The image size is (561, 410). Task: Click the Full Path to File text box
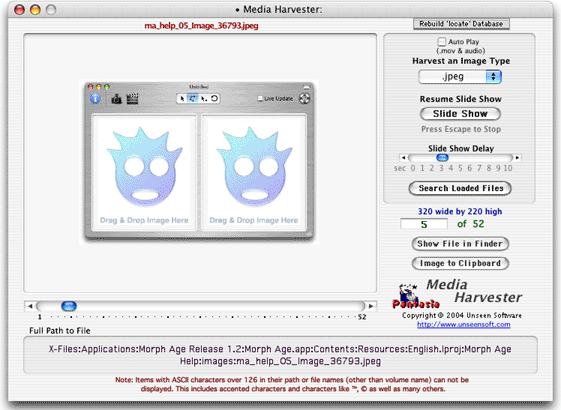point(280,355)
